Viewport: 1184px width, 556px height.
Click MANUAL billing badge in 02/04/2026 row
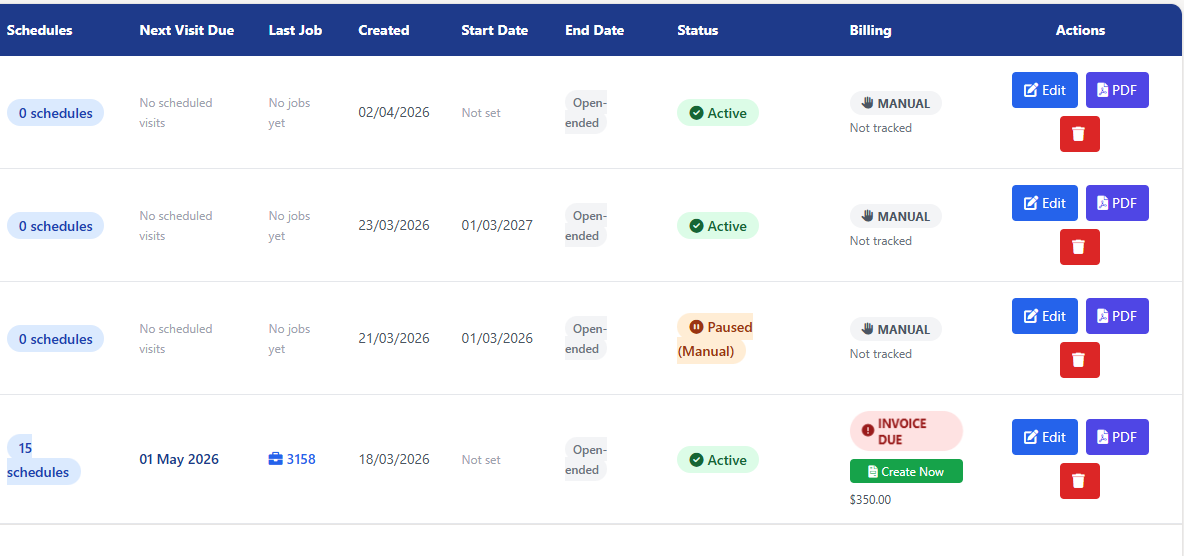[x=896, y=103]
